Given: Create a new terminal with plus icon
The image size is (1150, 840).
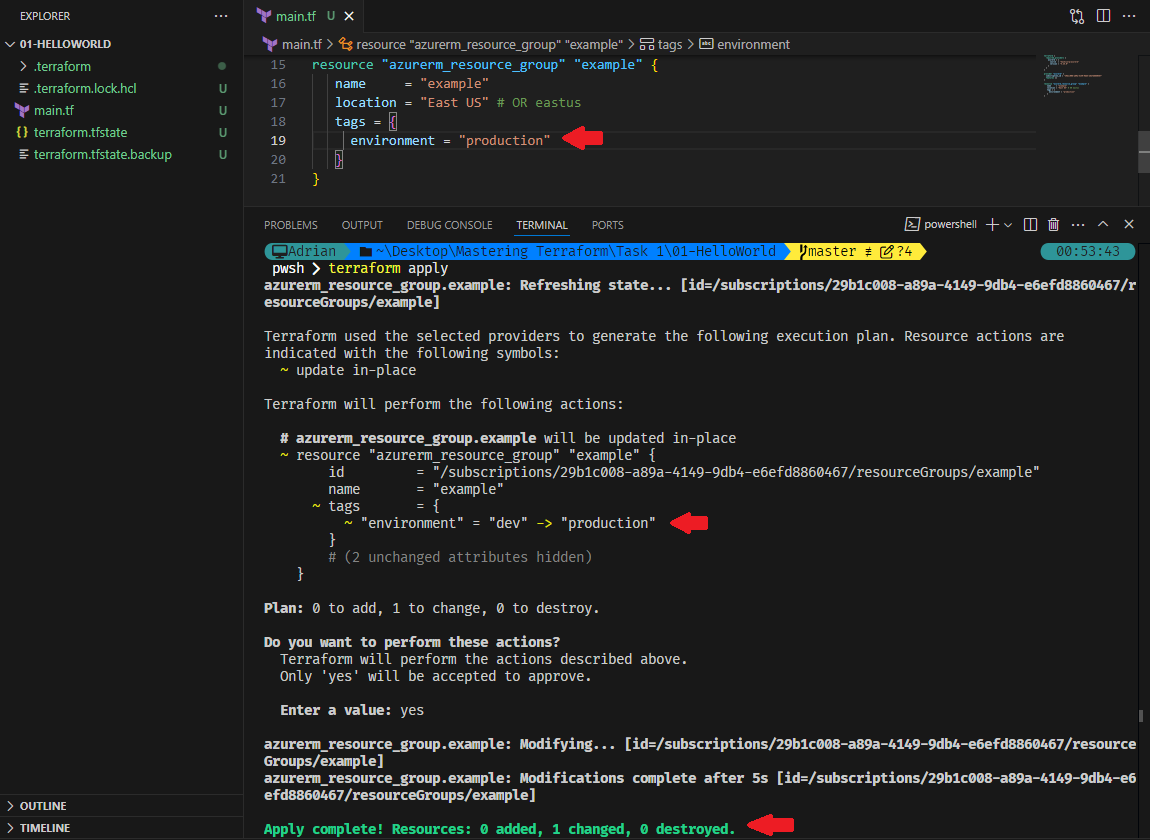Looking at the screenshot, I should click(992, 224).
